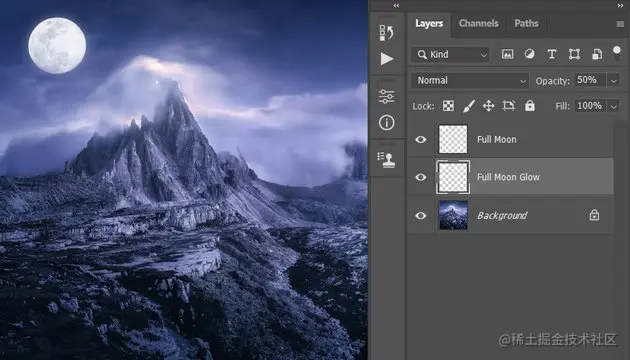The width and height of the screenshot is (630, 360).
Task: Collapse the left icon panel dock arrows
Action: pyautogui.click(x=396, y=5)
